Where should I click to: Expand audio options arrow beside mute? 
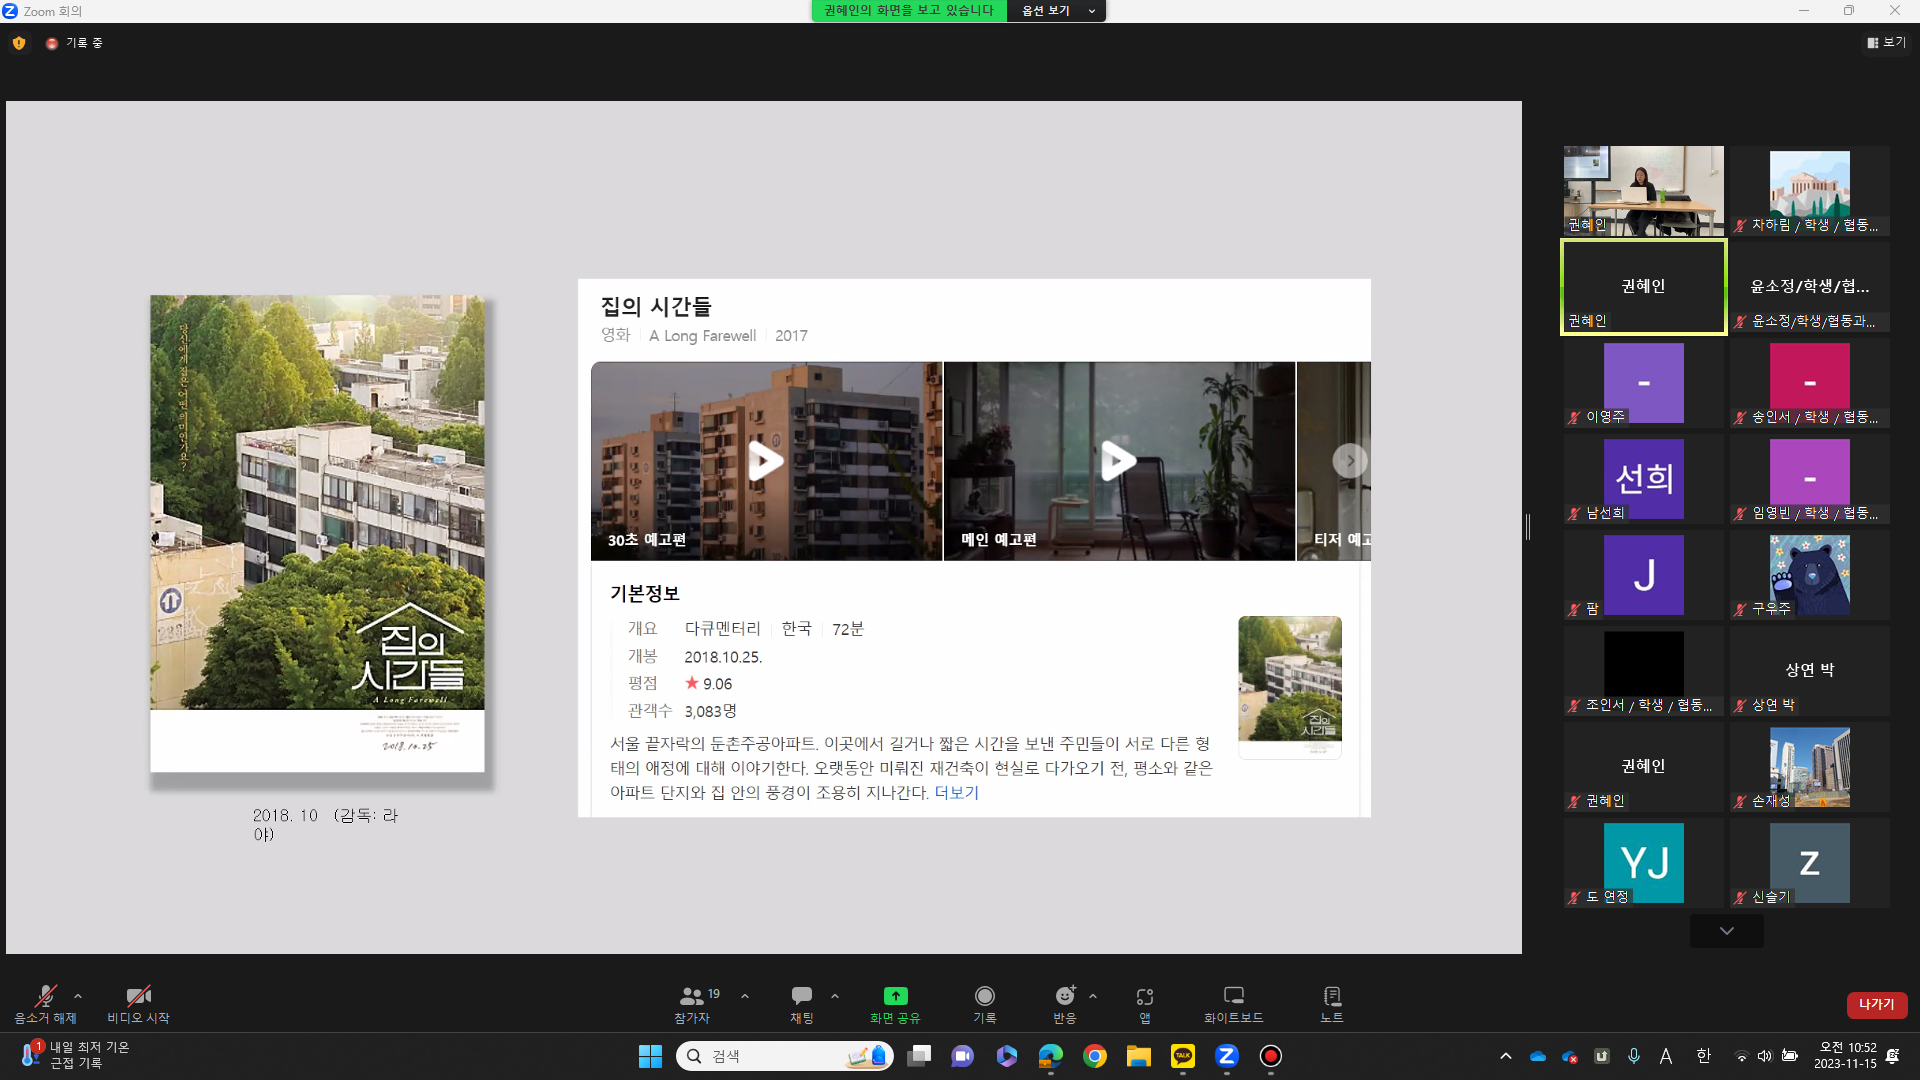78,996
